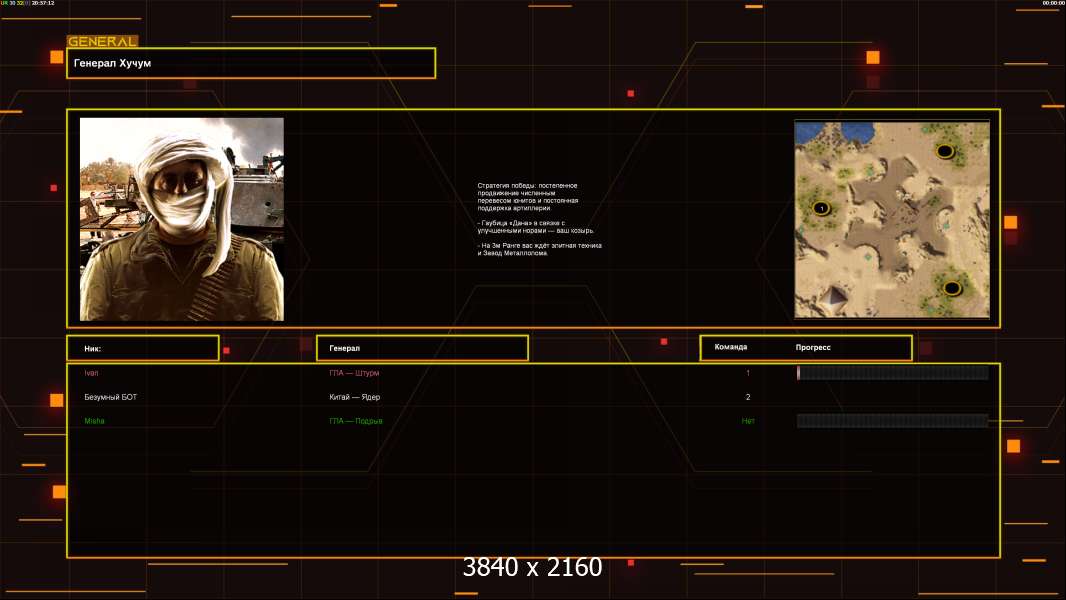Viewport: 1066px width, 600px height.
Task: Click start position marker 1 on the minimap
Action: [821, 208]
